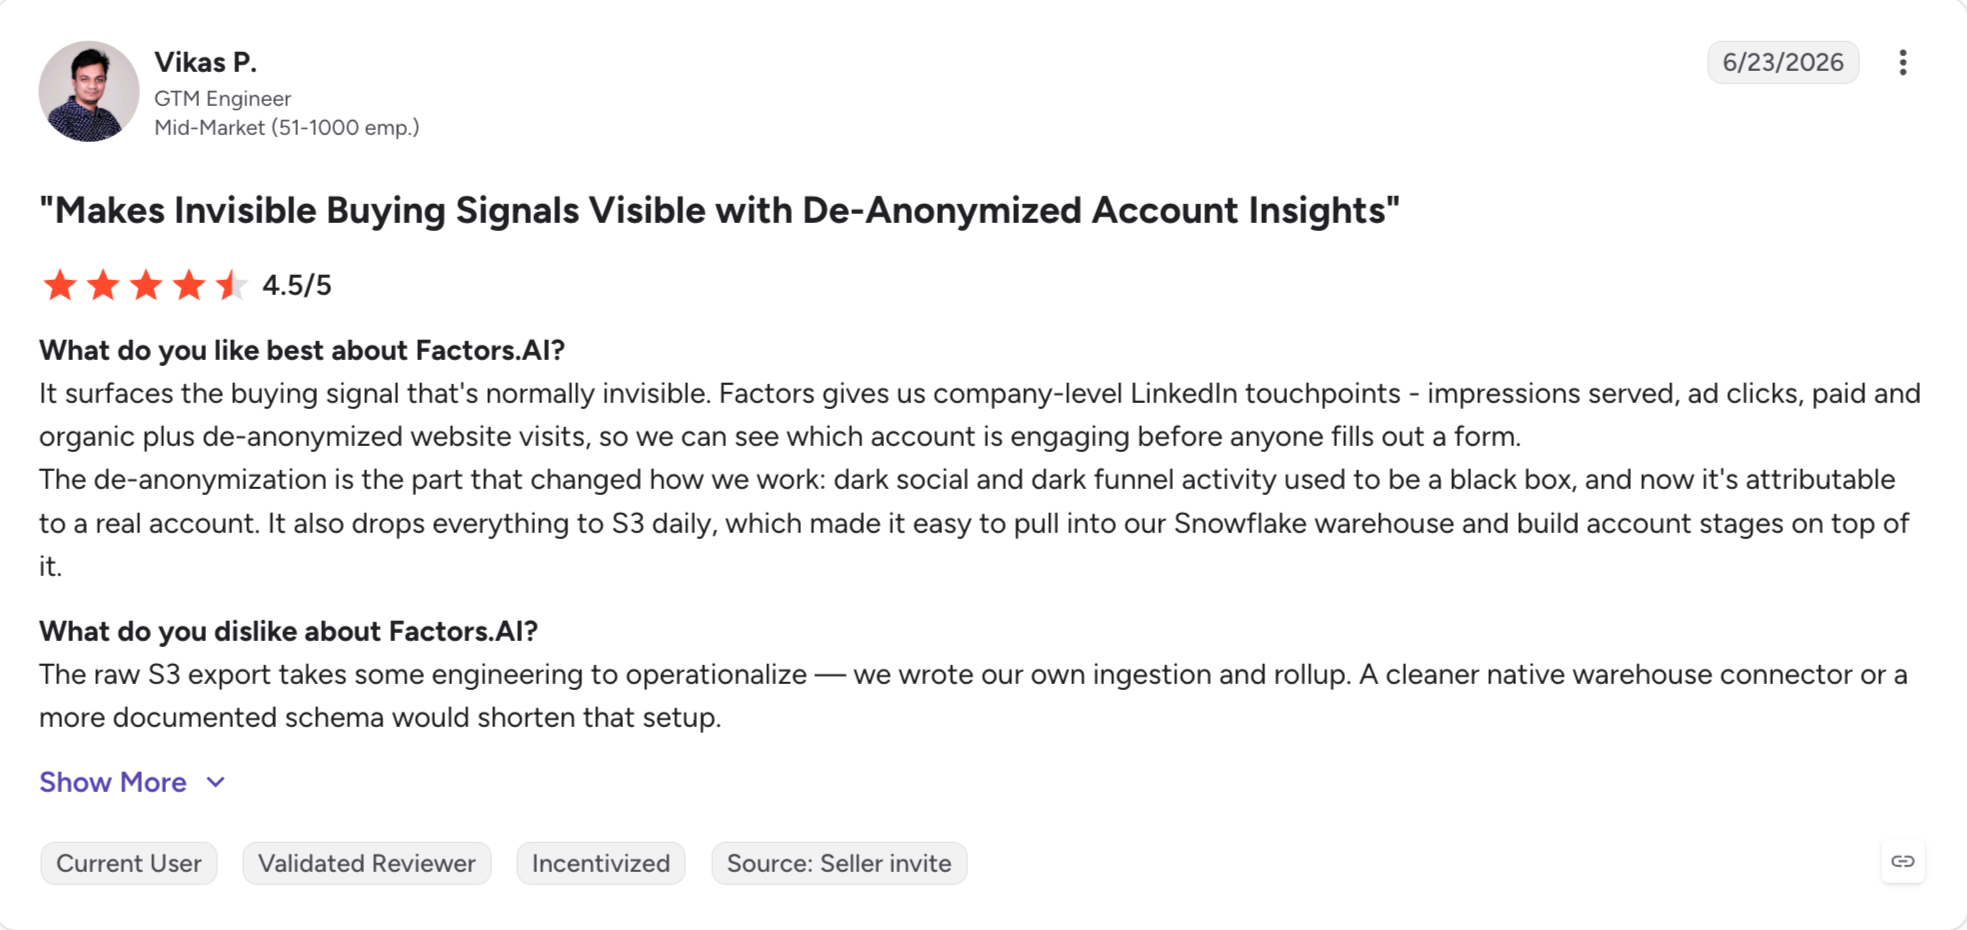Select the Current User tag

coord(129,863)
